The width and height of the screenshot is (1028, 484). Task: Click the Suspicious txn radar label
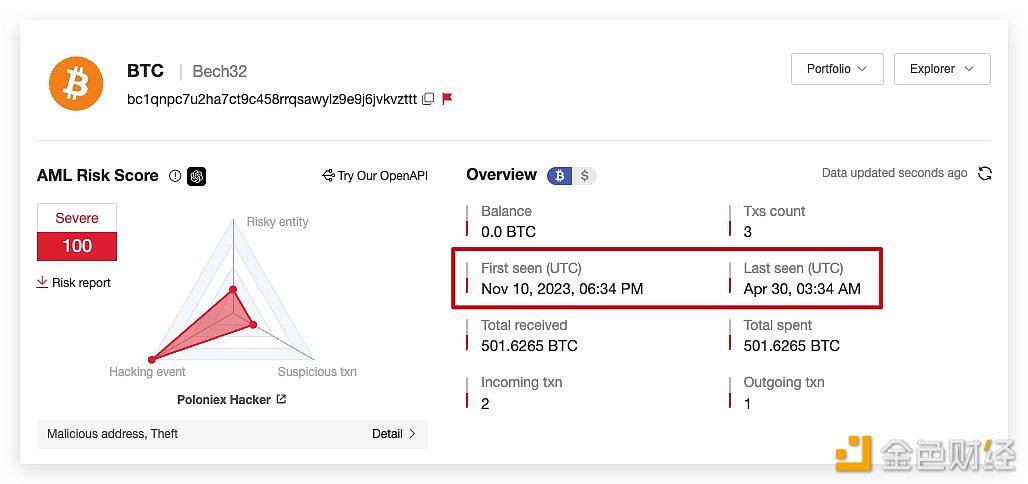coord(317,372)
